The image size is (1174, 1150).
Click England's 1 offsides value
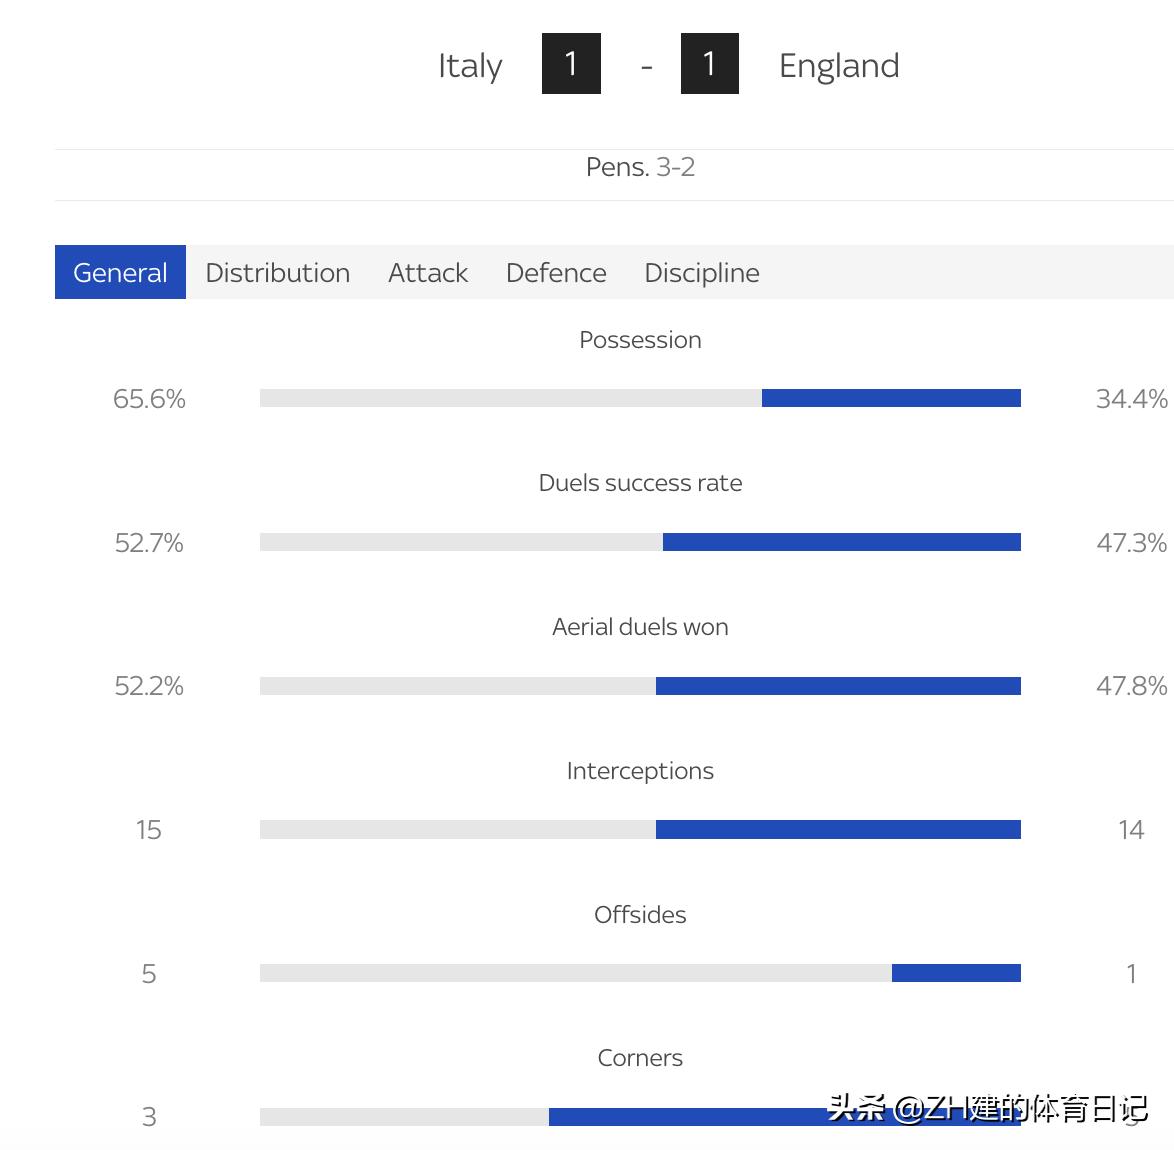1131,973
